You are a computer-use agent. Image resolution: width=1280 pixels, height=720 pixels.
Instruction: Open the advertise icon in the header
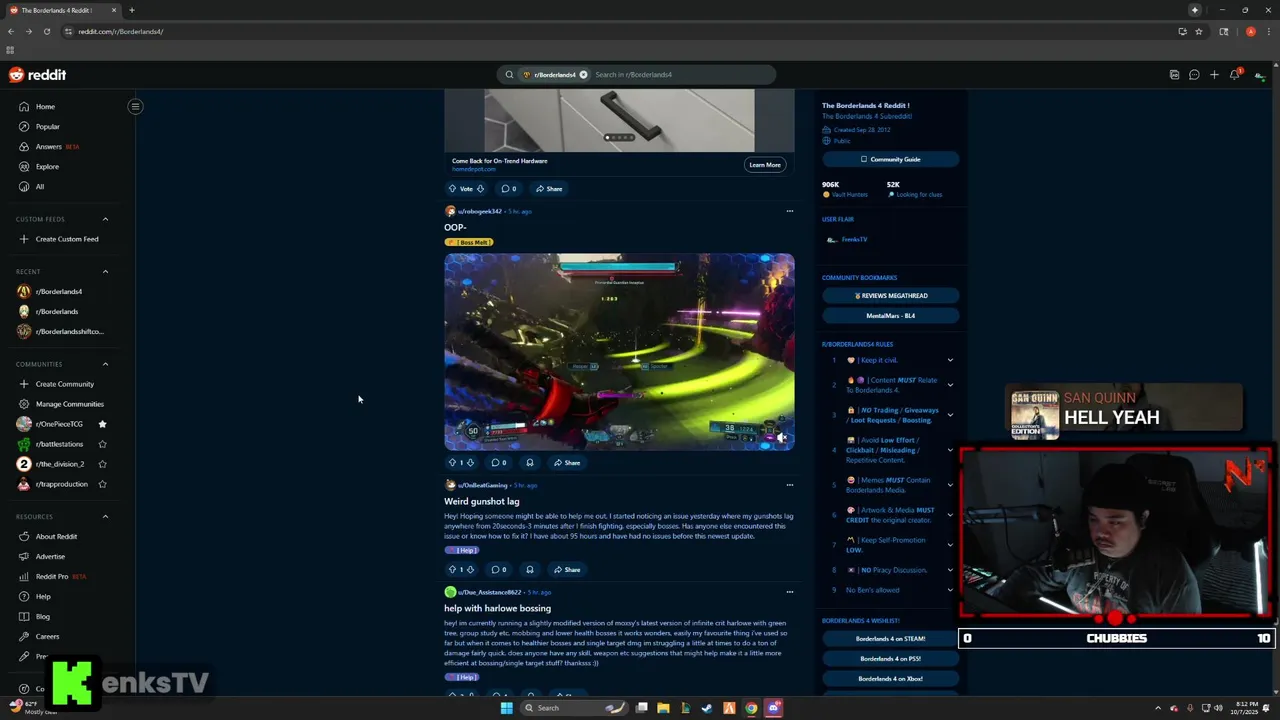[x=1174, y=75]
